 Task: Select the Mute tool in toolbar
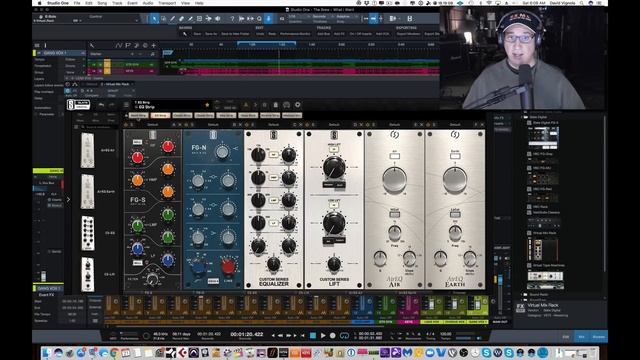pos(200,18)
